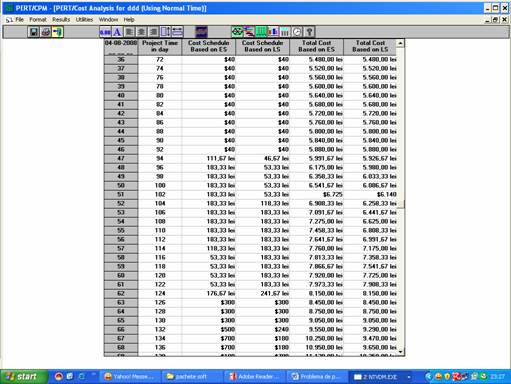This screenshot has width=511, height=384.
Task: Click the Windows start button
Action: click(22, 377)
